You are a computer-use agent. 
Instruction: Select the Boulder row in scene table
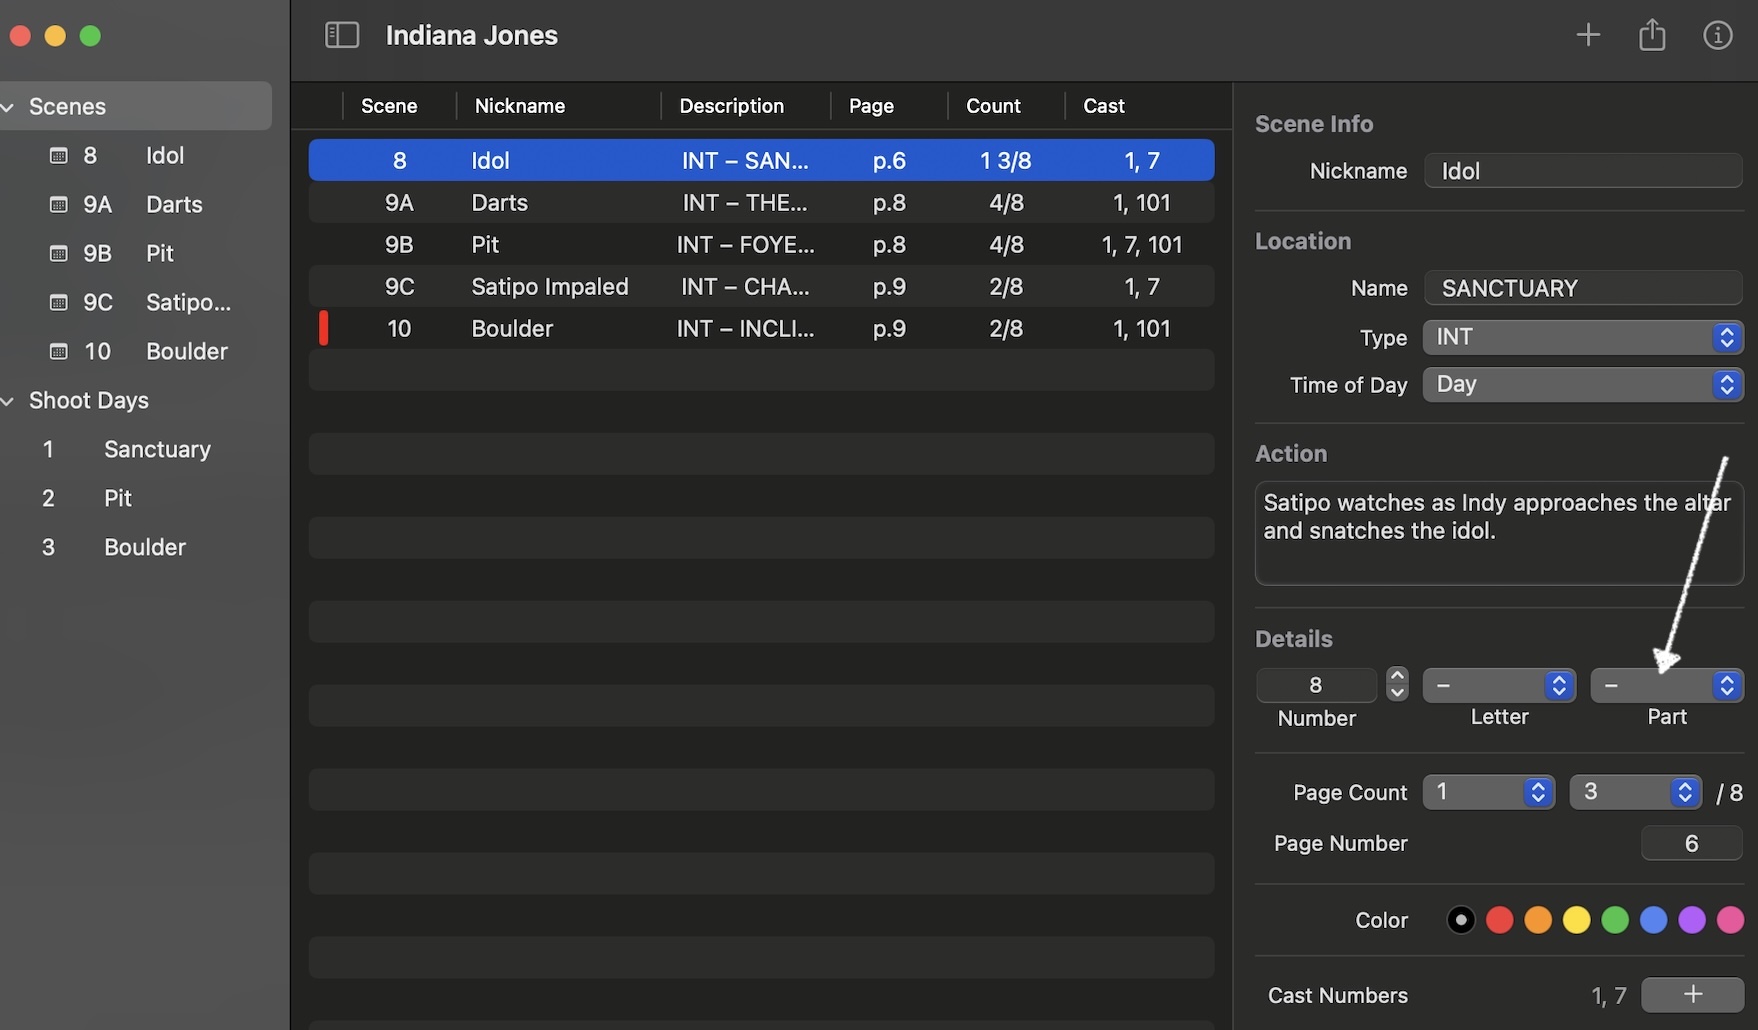tap(761, 328)
